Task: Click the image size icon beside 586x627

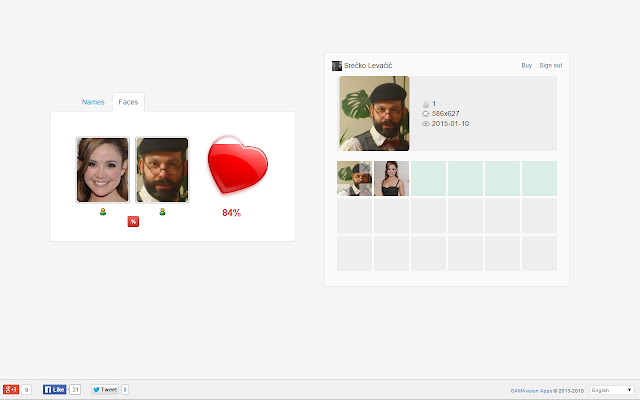Action: point(426,114)
